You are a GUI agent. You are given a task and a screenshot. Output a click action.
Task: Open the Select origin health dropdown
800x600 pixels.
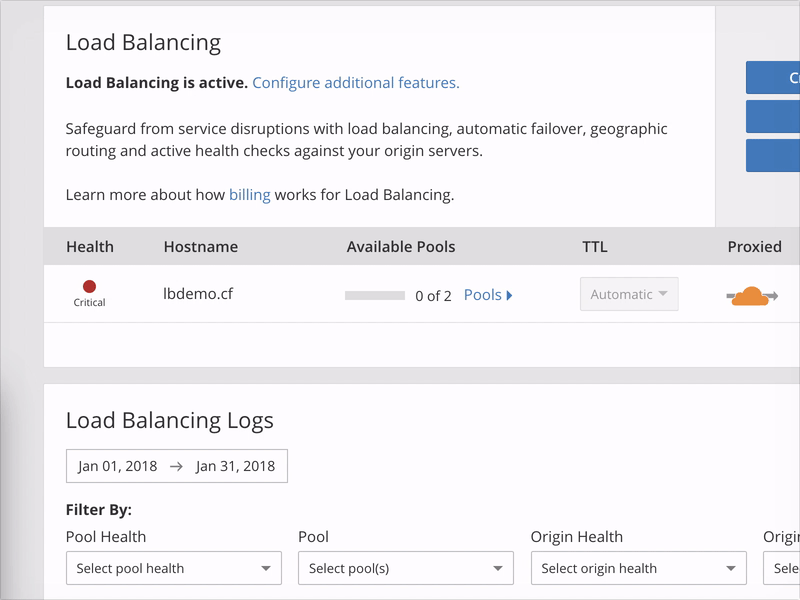coord(638,568)
